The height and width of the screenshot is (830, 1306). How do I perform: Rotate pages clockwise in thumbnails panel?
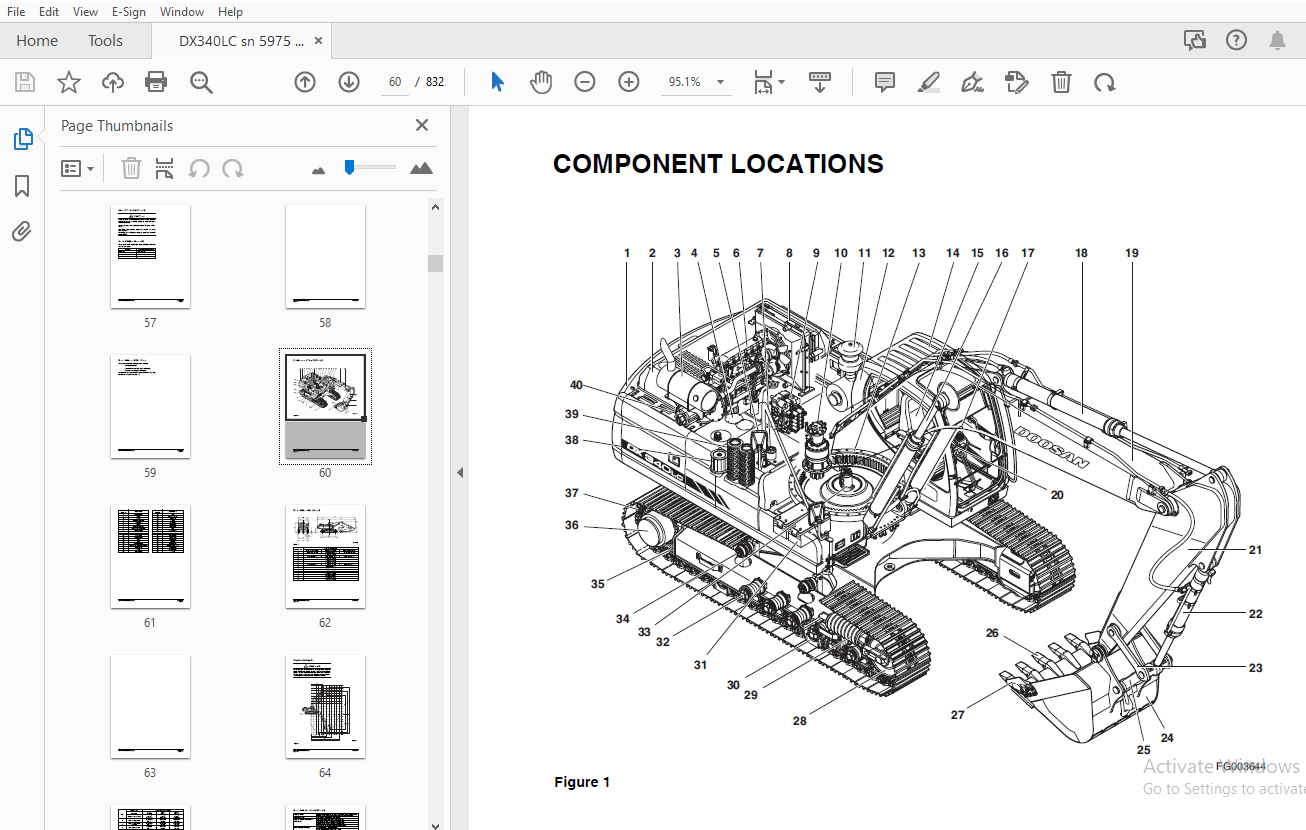(x=233, y=168)
